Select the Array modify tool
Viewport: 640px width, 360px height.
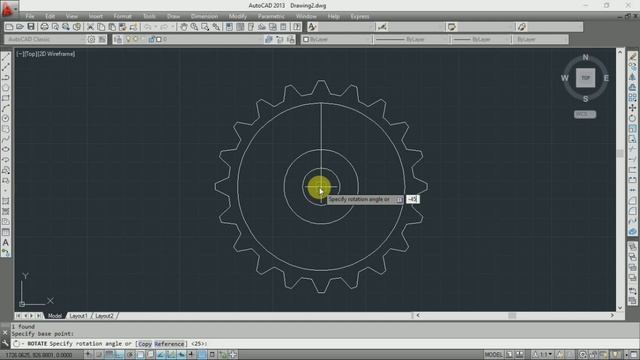pos(632,98)
